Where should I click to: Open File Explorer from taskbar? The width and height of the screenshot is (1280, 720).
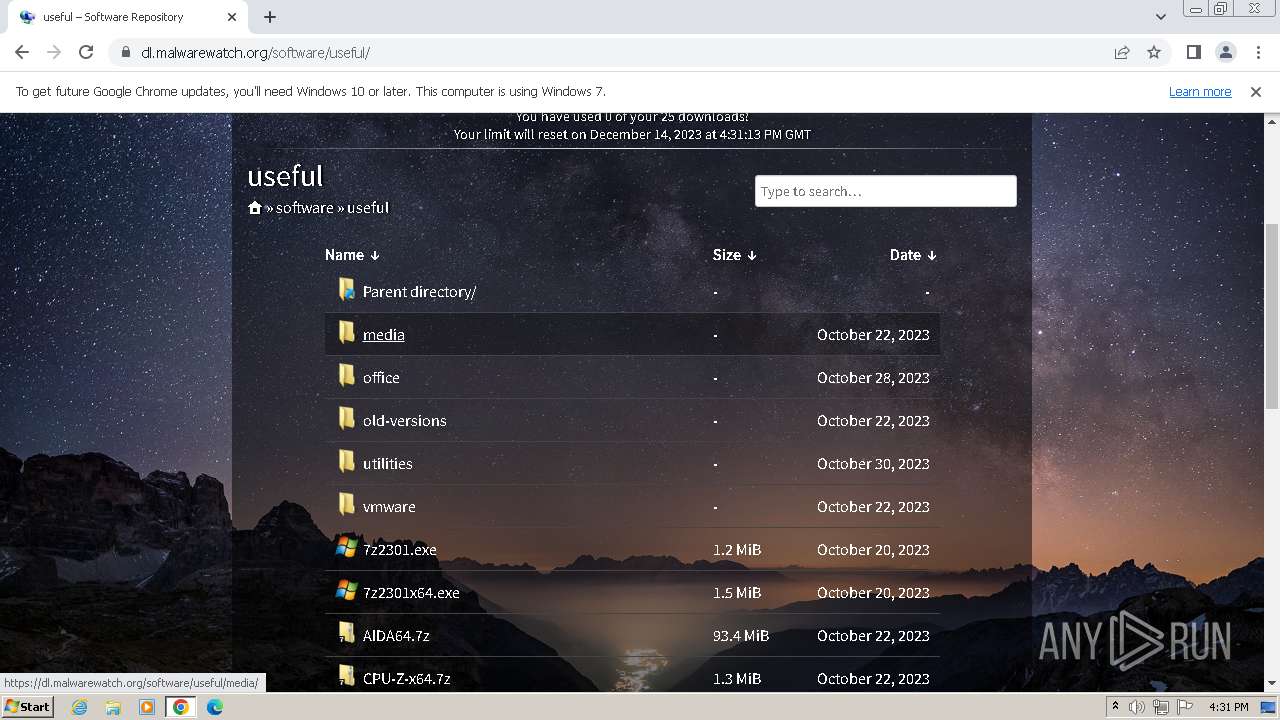(113, 707)
